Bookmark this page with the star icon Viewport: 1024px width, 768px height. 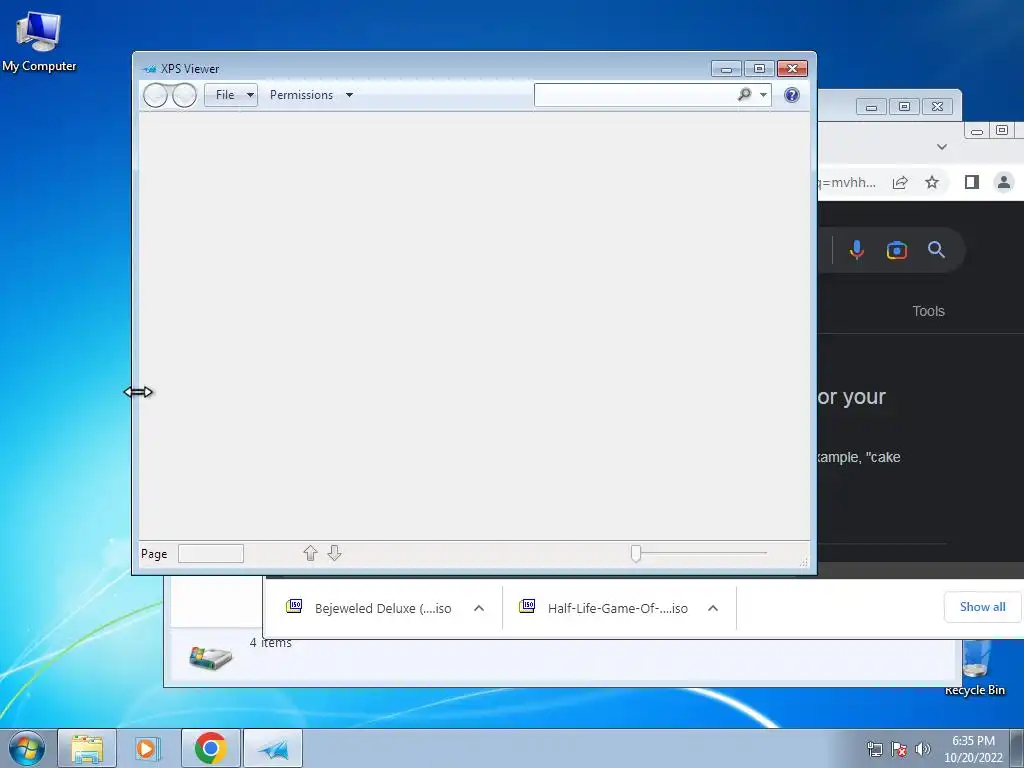[x=932, y=182]
